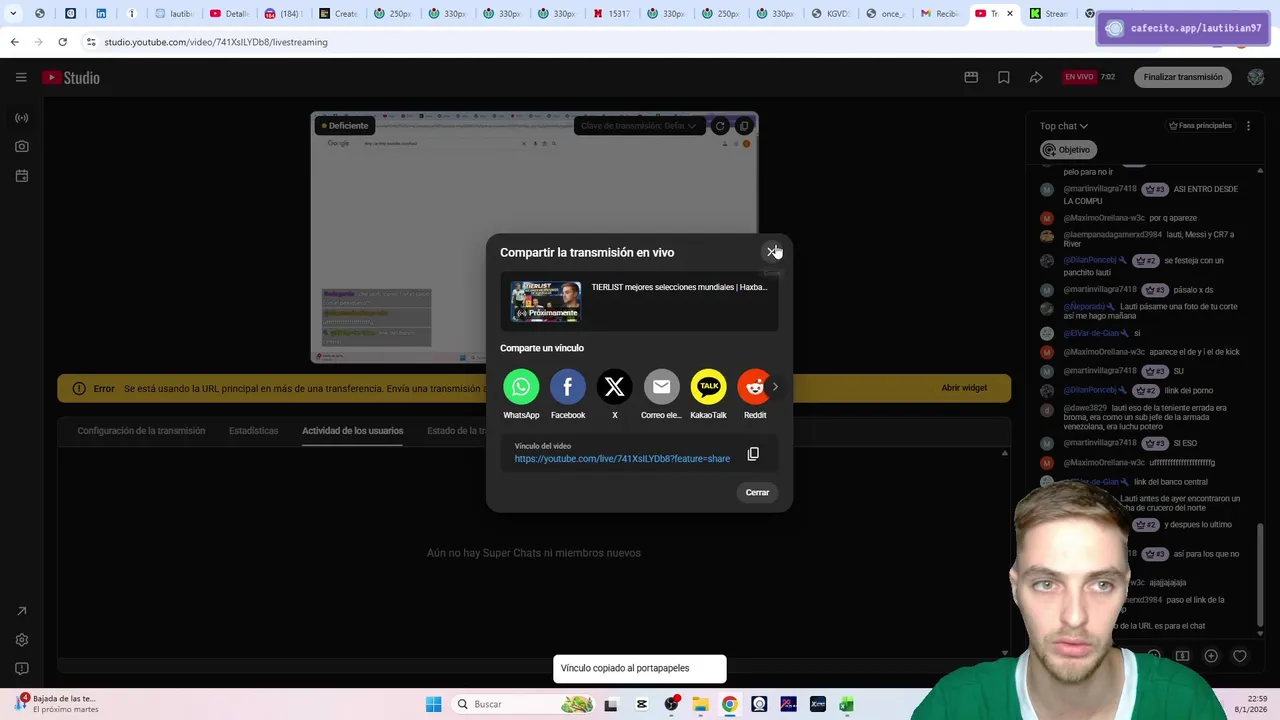Click the chat scrollbar up arrow

[1260, 170]
